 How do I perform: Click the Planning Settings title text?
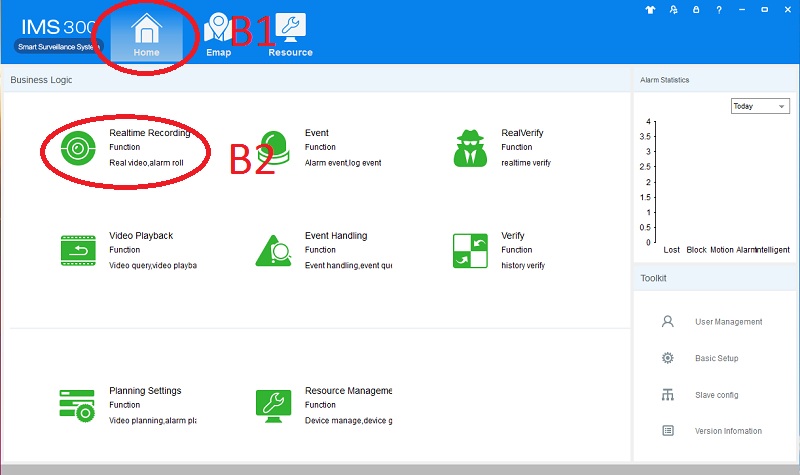coord(145,391)
